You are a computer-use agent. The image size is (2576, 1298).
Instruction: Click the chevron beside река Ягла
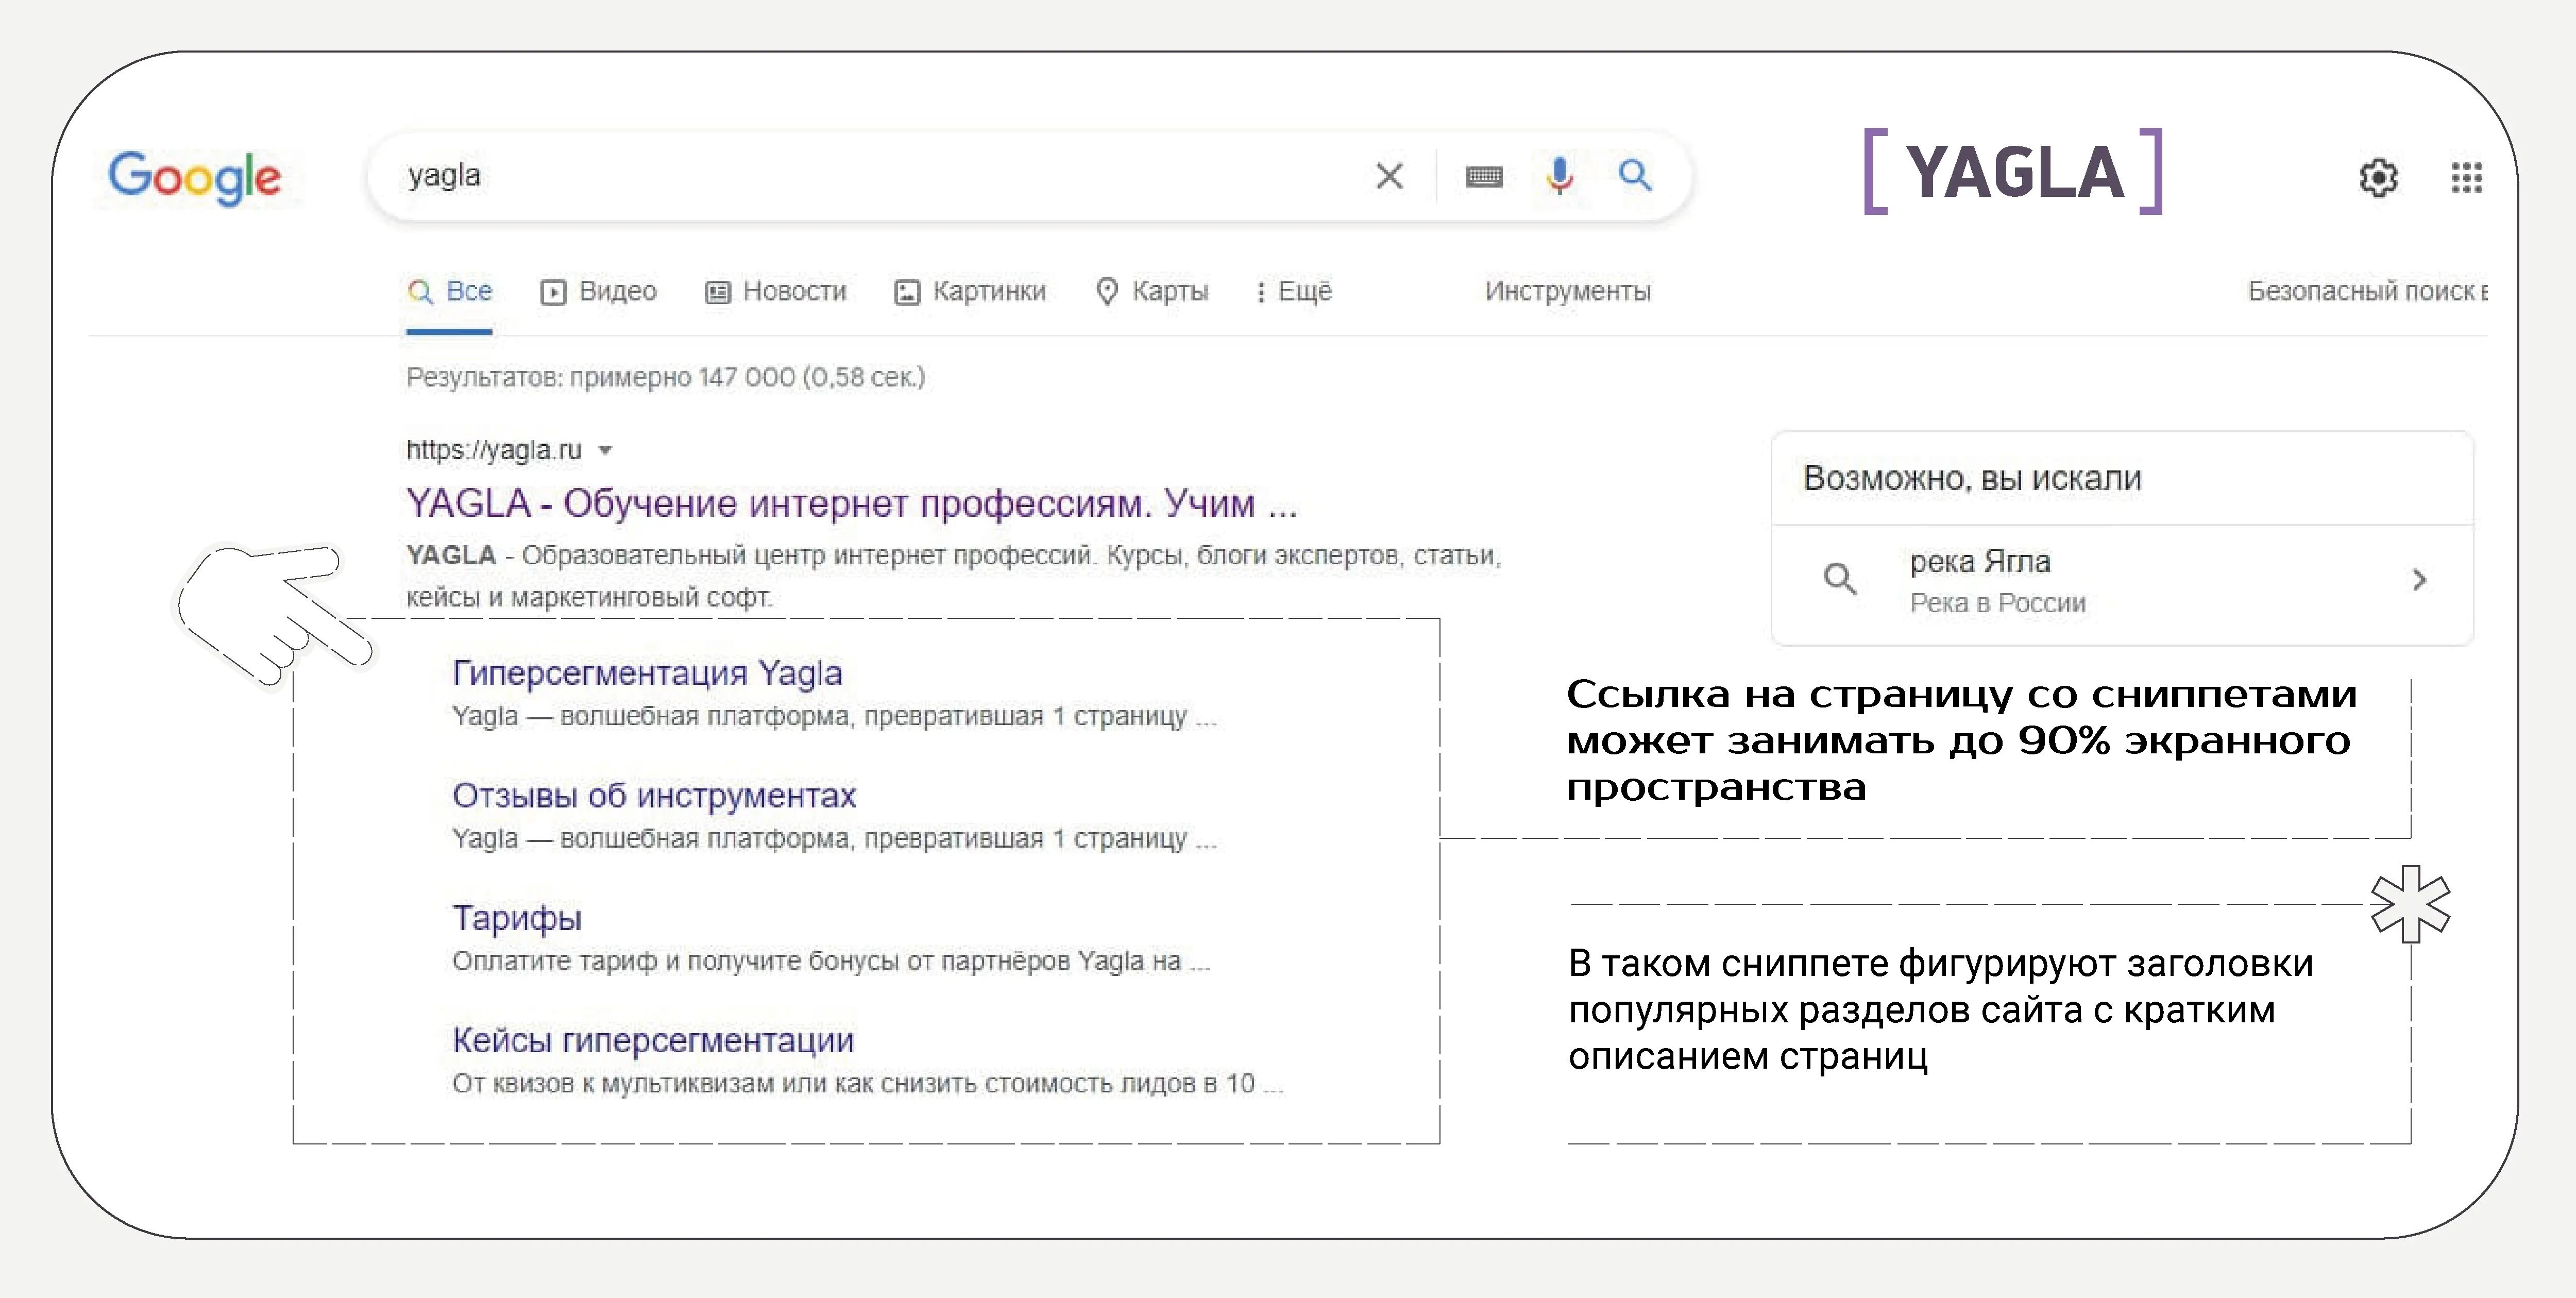pos(2419,580)
